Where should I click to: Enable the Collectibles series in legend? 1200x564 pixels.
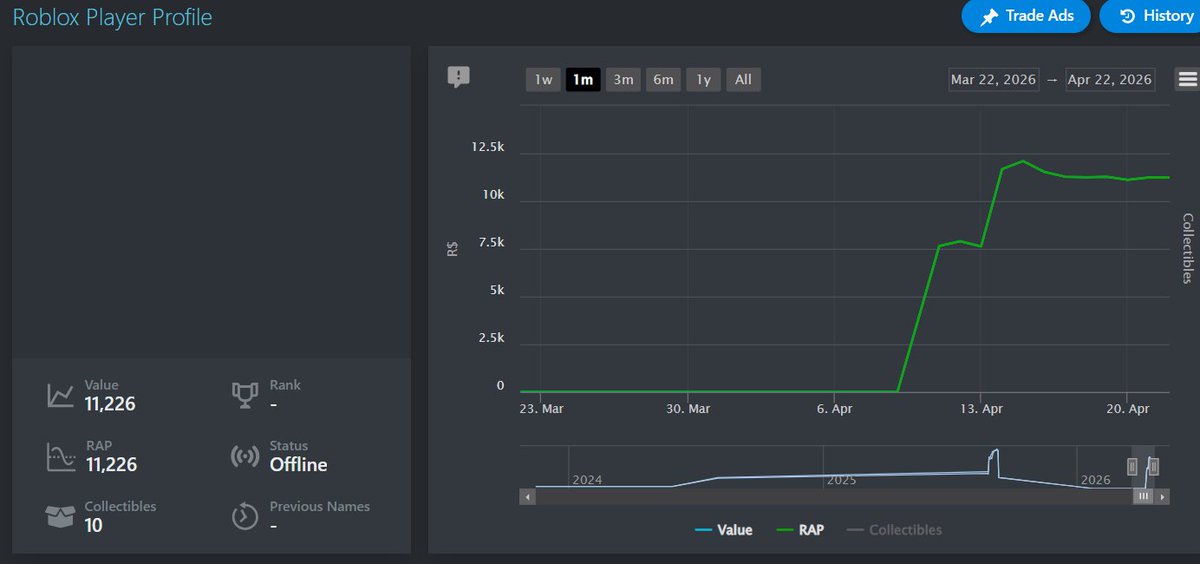pyautogui.click(x=894, y=530)
